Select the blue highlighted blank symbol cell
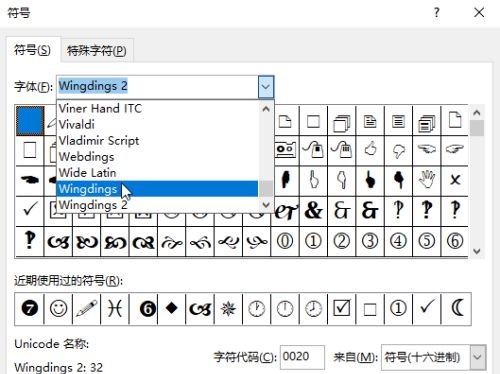 coord(30,121)
